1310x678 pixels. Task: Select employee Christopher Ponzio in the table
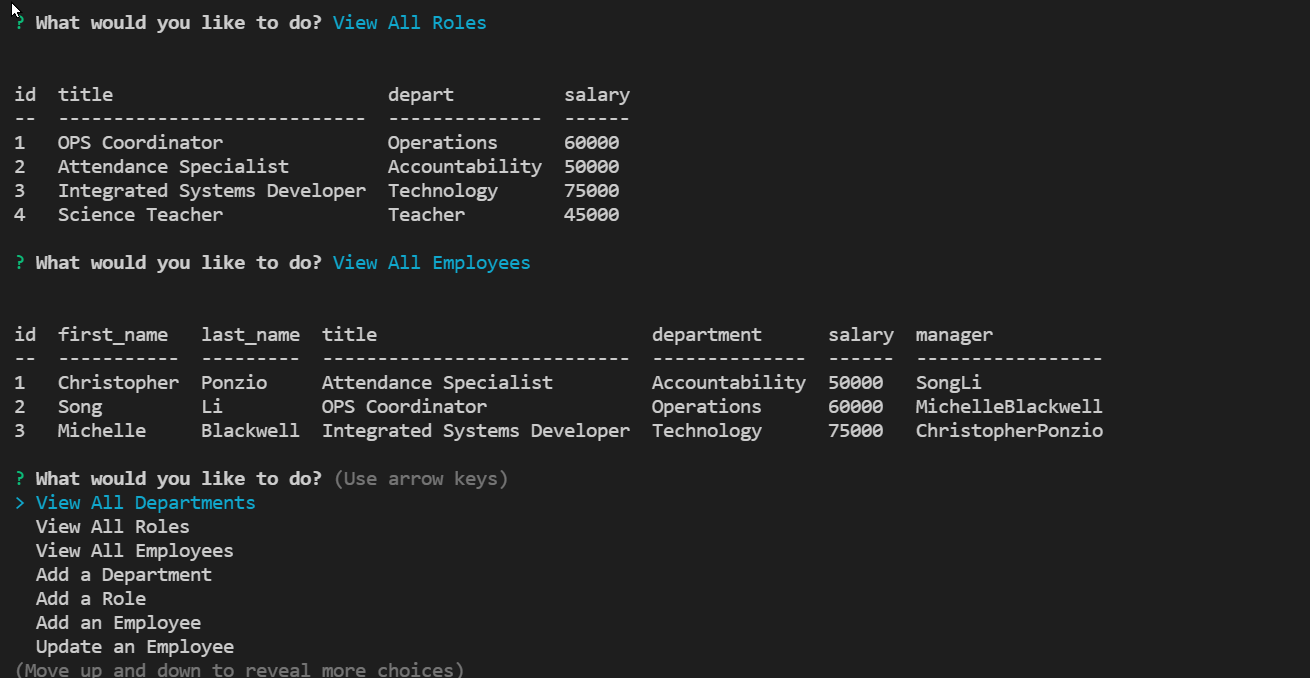pyautogui.click(x=175, y=382)
